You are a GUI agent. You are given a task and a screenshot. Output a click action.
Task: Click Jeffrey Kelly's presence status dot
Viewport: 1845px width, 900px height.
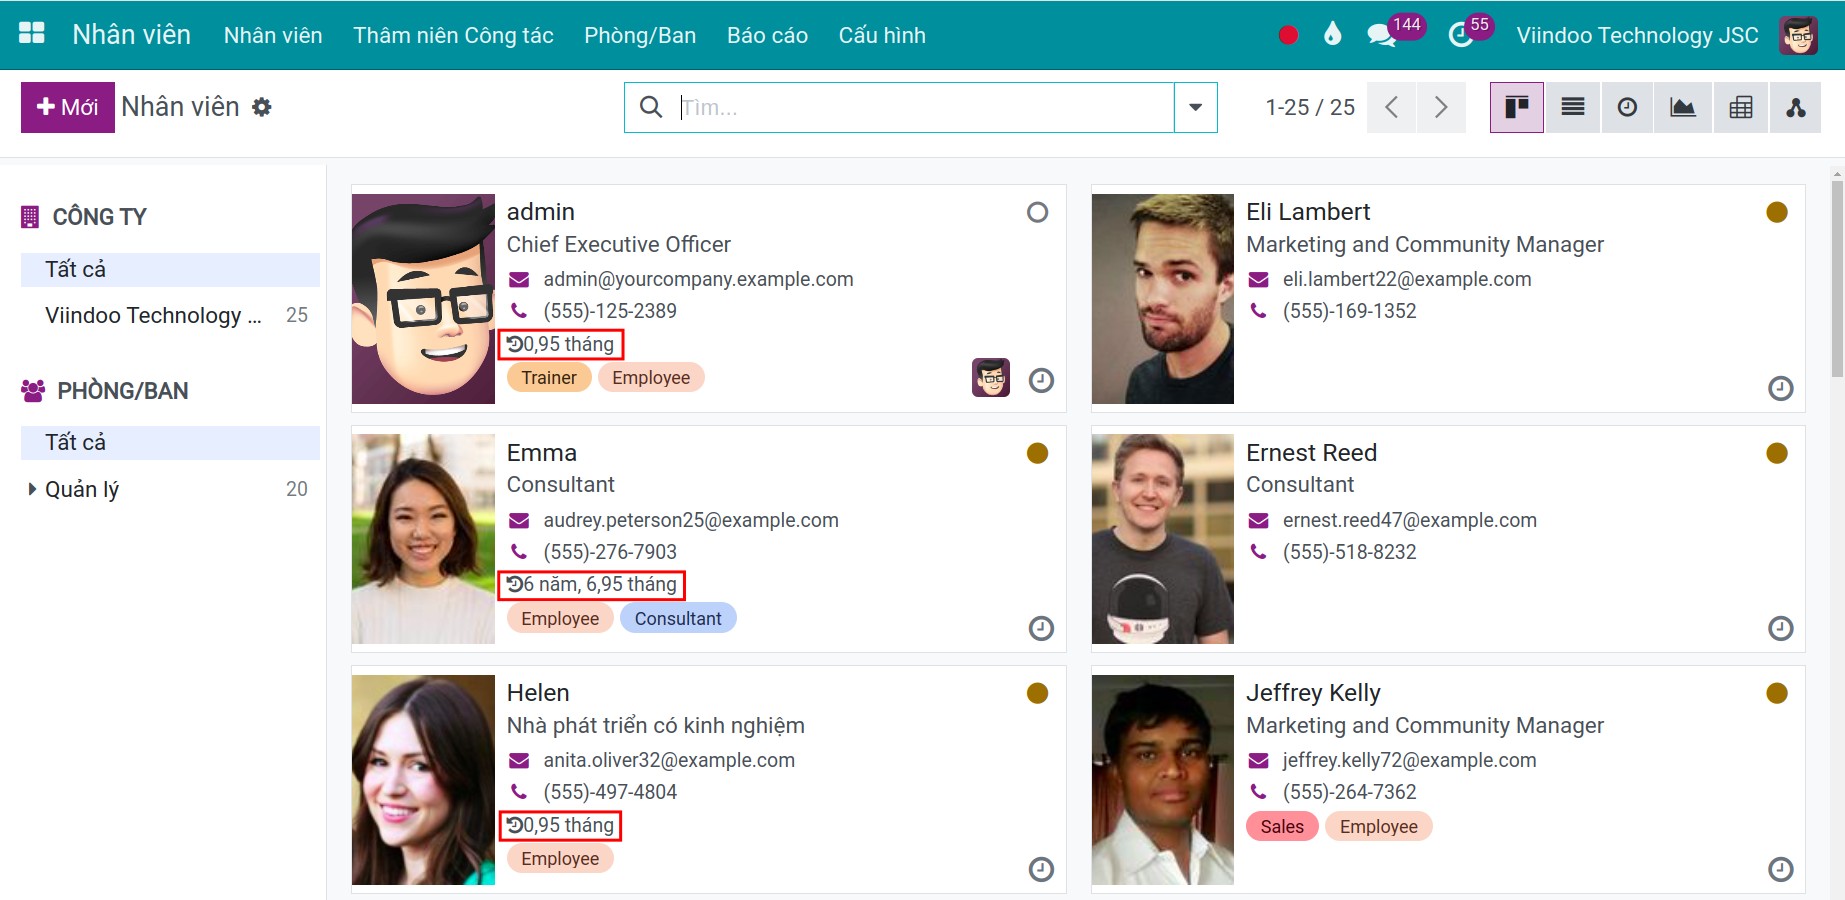click(1777, 693)
